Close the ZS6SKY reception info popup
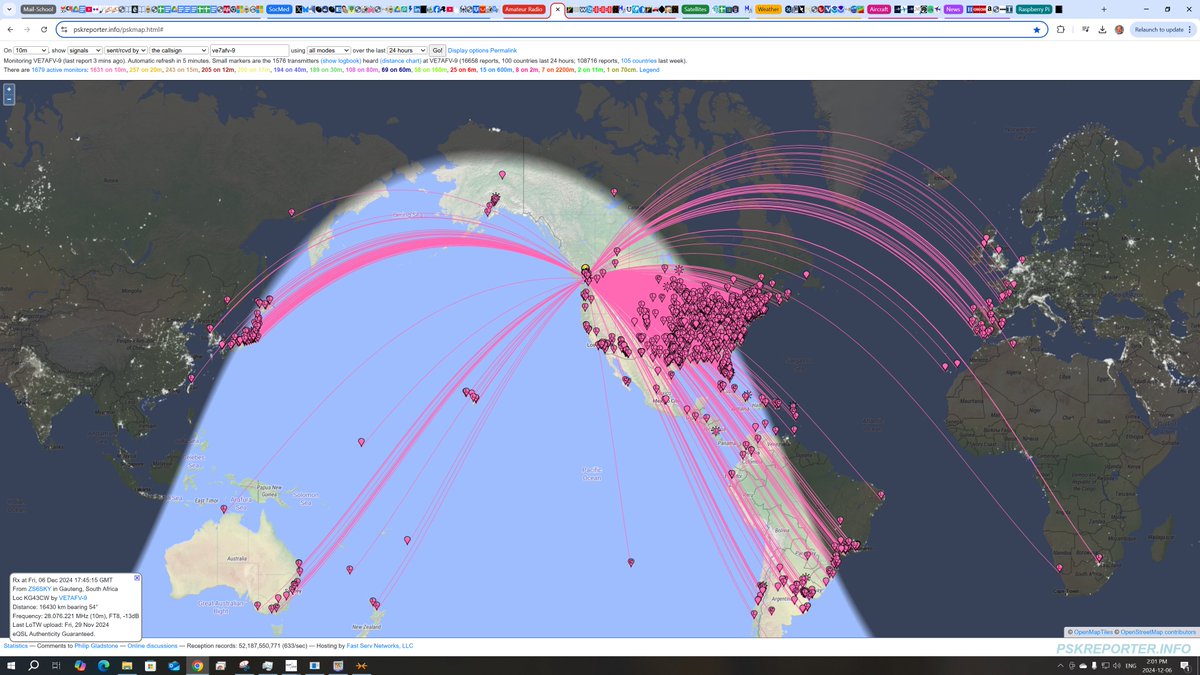This screenshot has height=675, width=1200. (x=137, y=578)
